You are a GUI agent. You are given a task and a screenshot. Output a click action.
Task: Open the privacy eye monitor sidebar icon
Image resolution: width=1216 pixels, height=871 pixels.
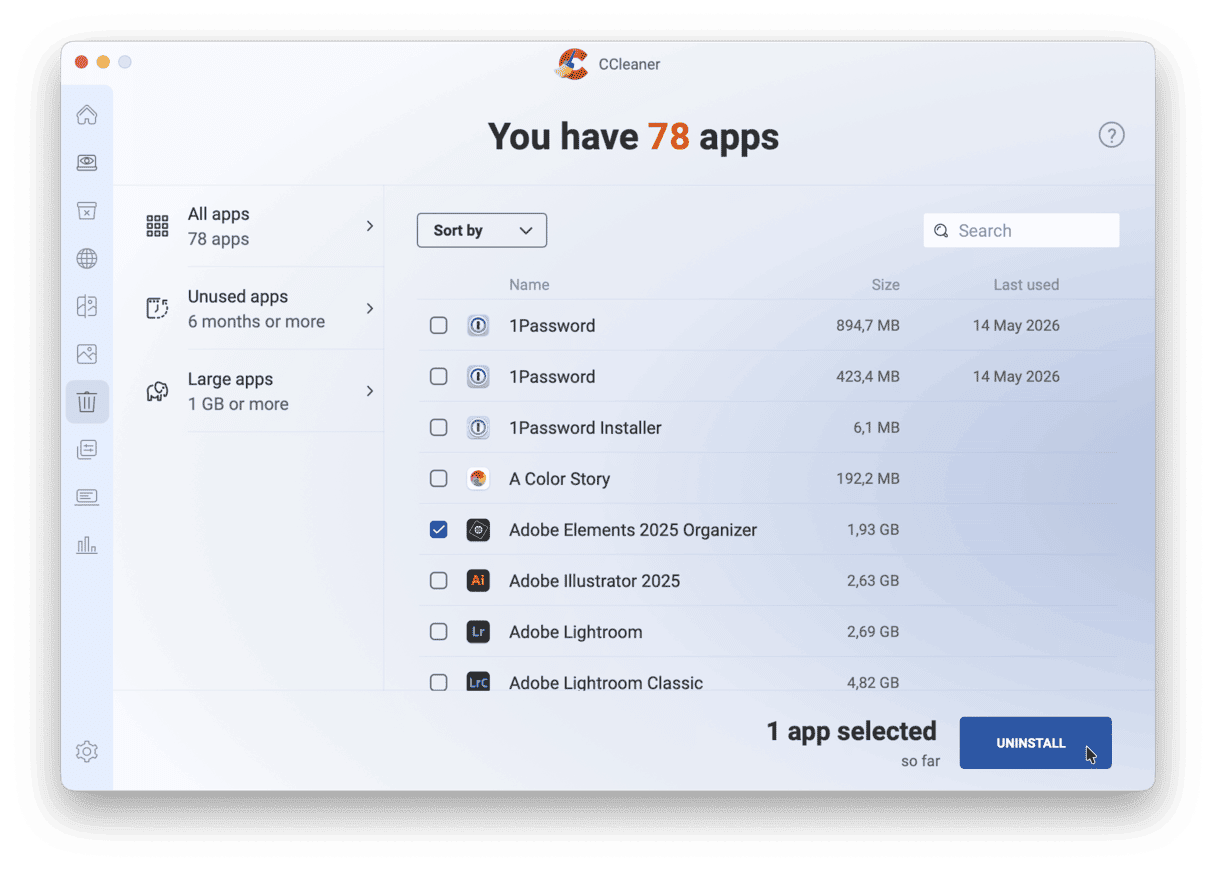(87, 162)
